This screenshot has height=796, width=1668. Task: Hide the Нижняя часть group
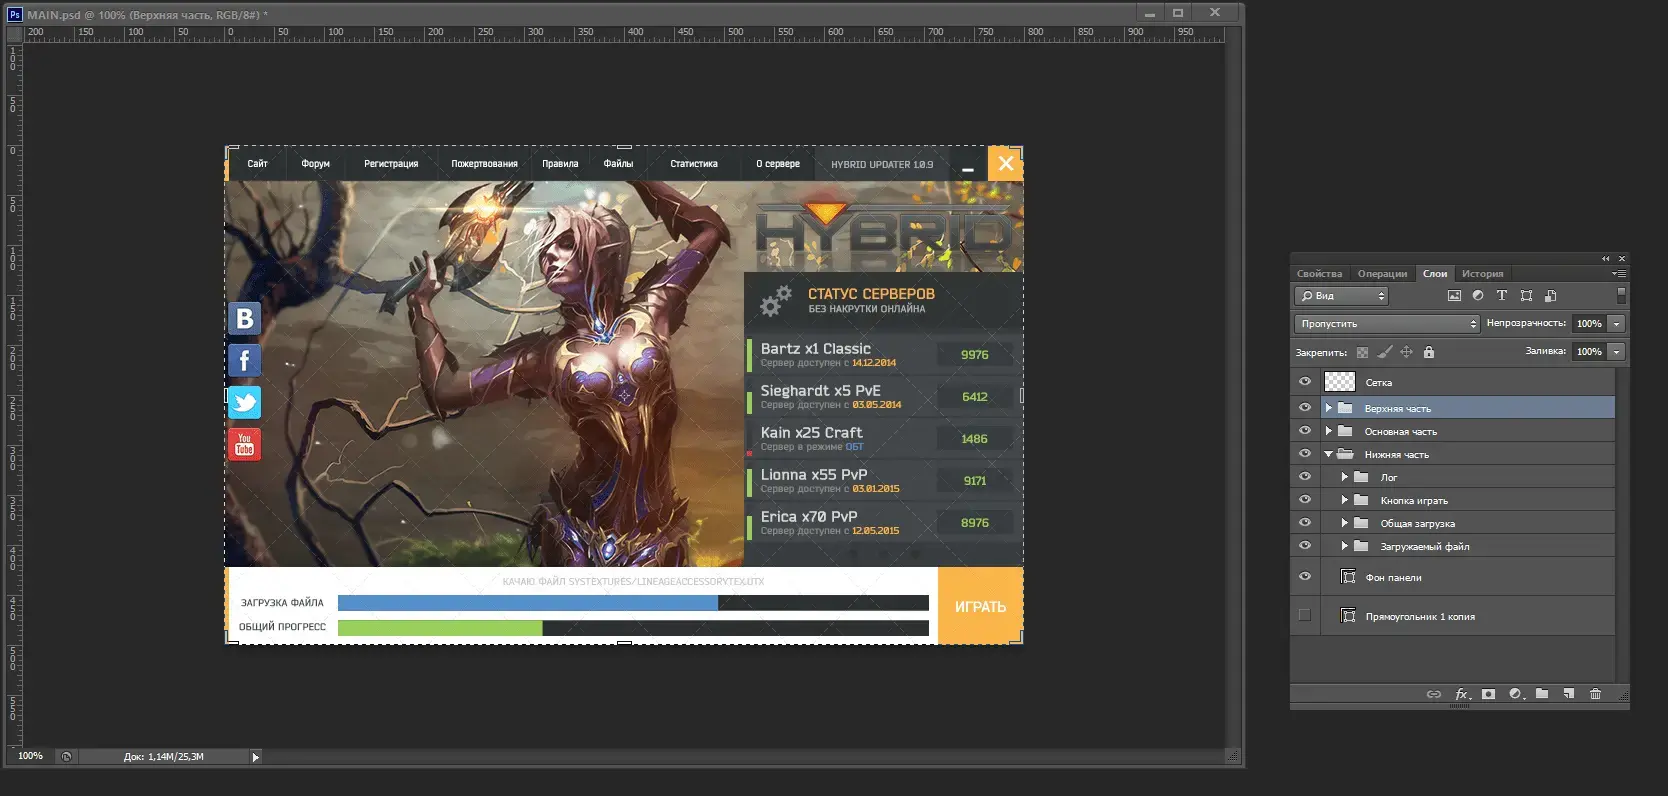pyautogui.click(x=1305, y=454)
